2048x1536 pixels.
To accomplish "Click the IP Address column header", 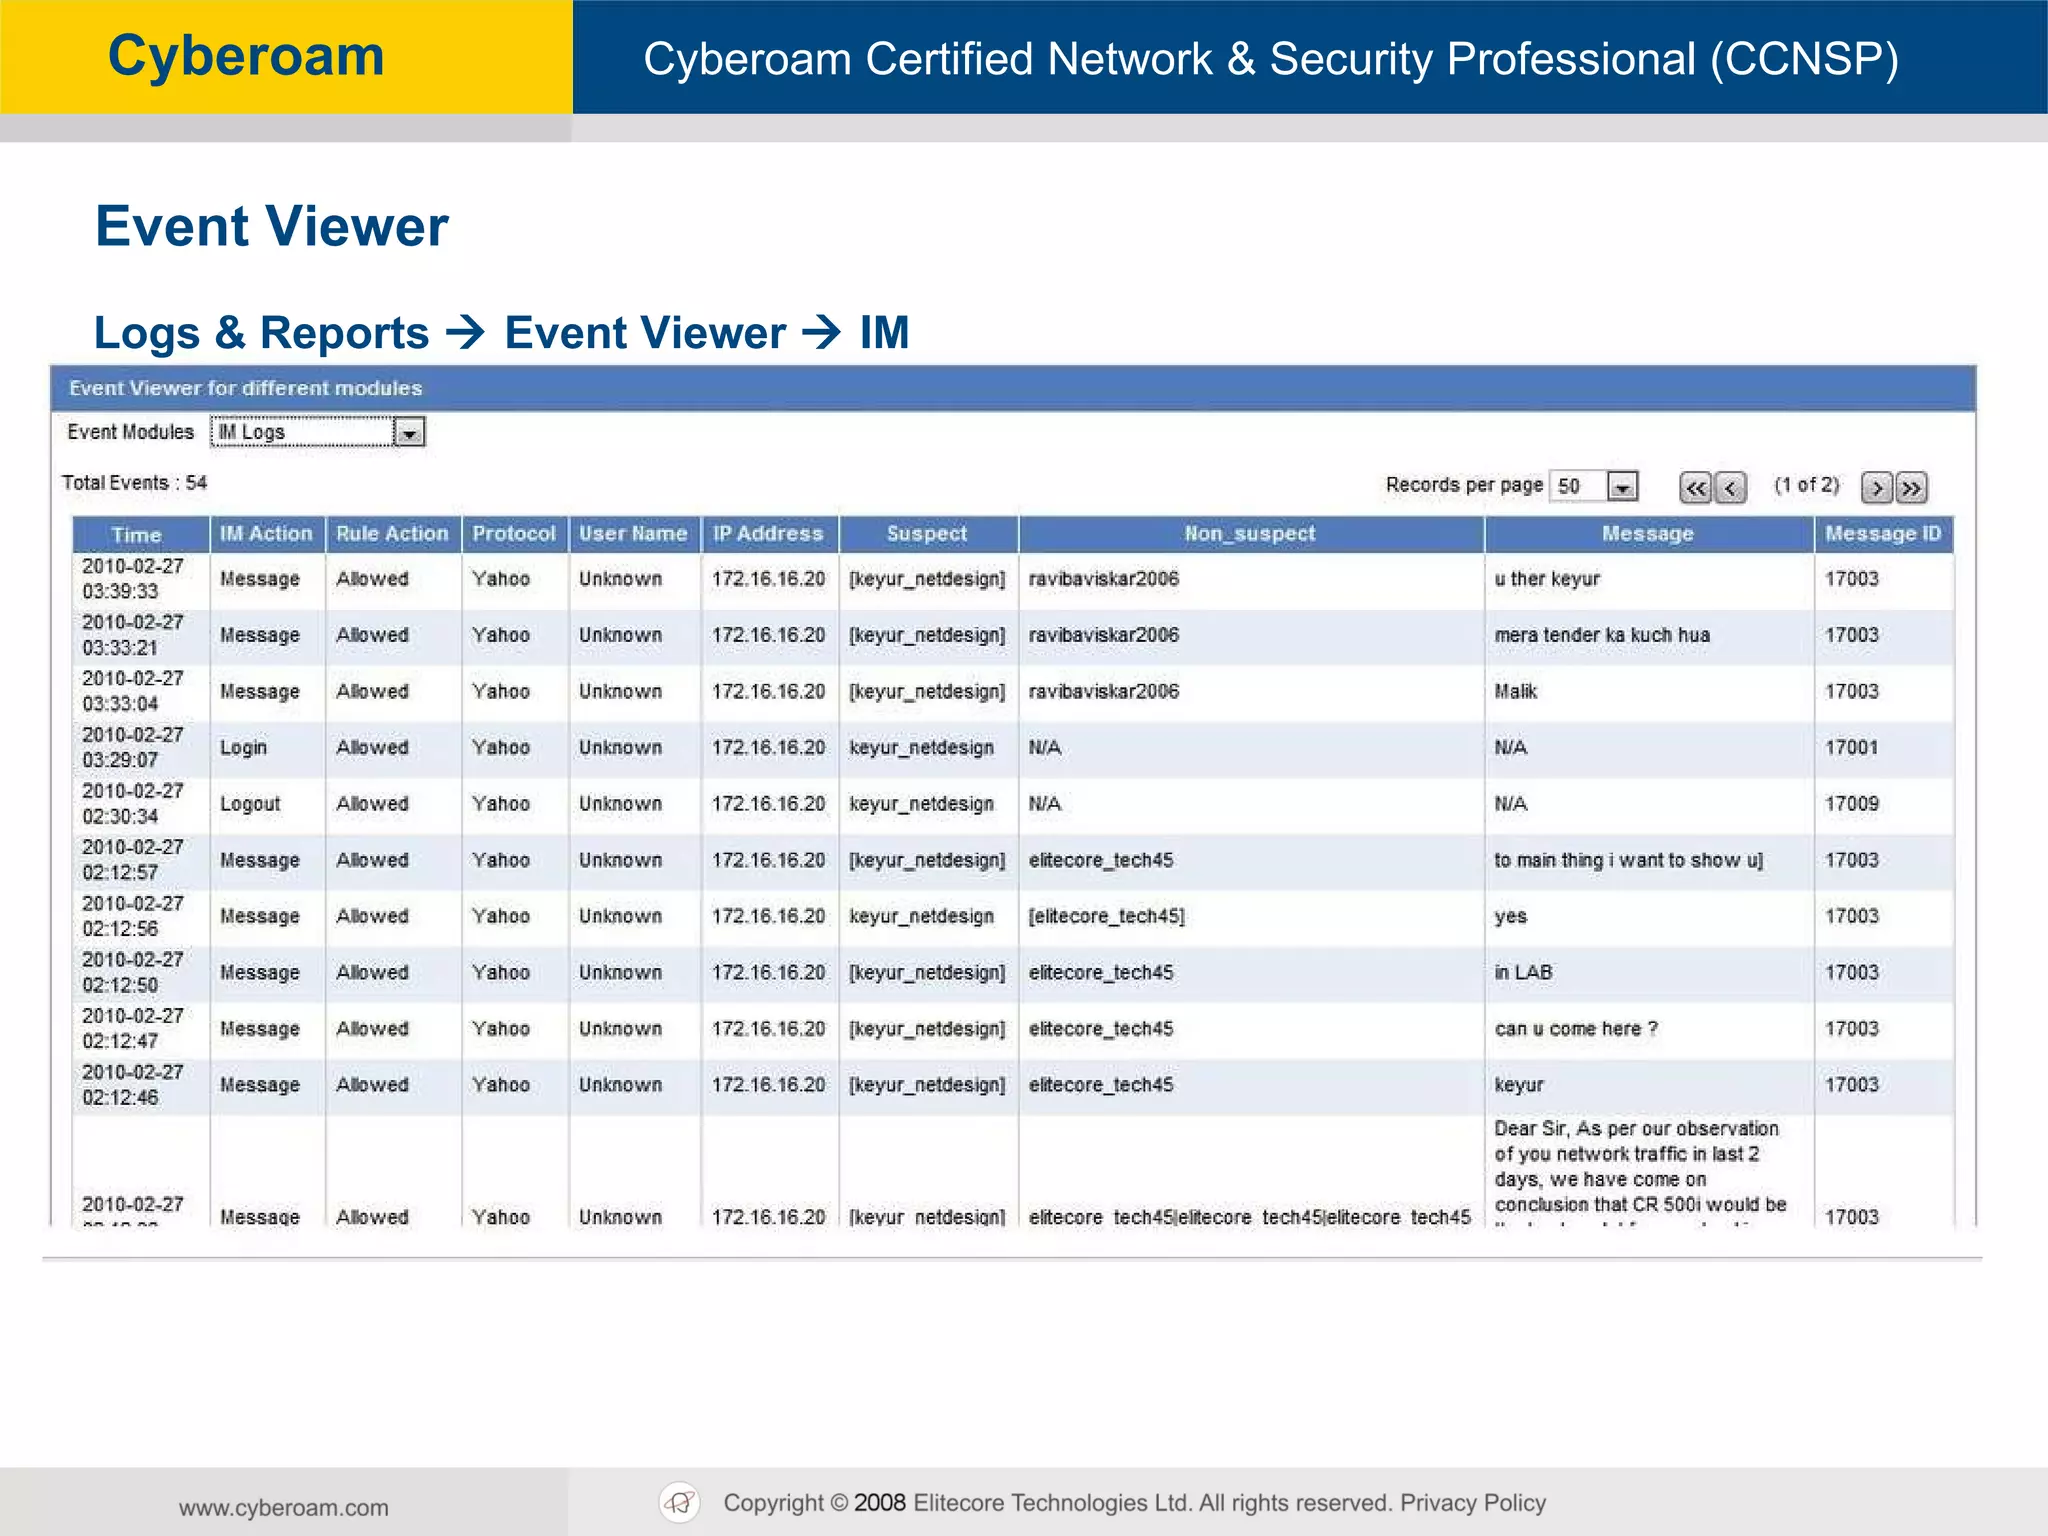I will coord(769,534).
